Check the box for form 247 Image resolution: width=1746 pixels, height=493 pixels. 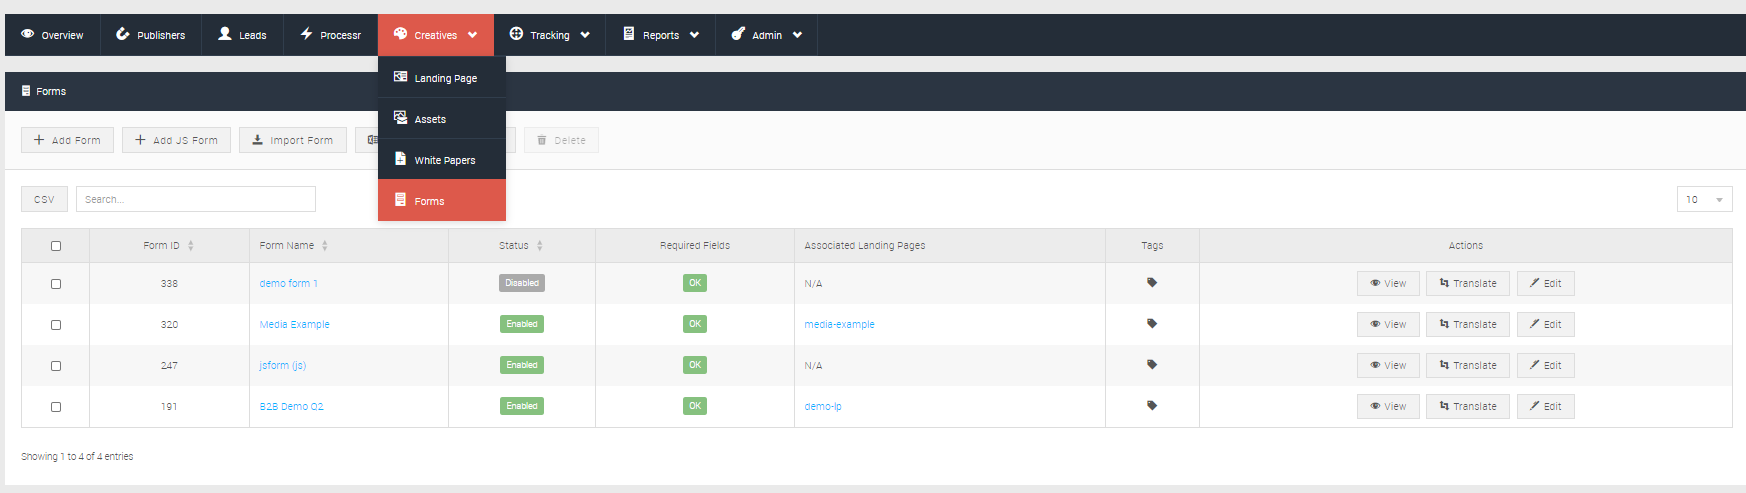pyautogui.click(x=56, y=366)
